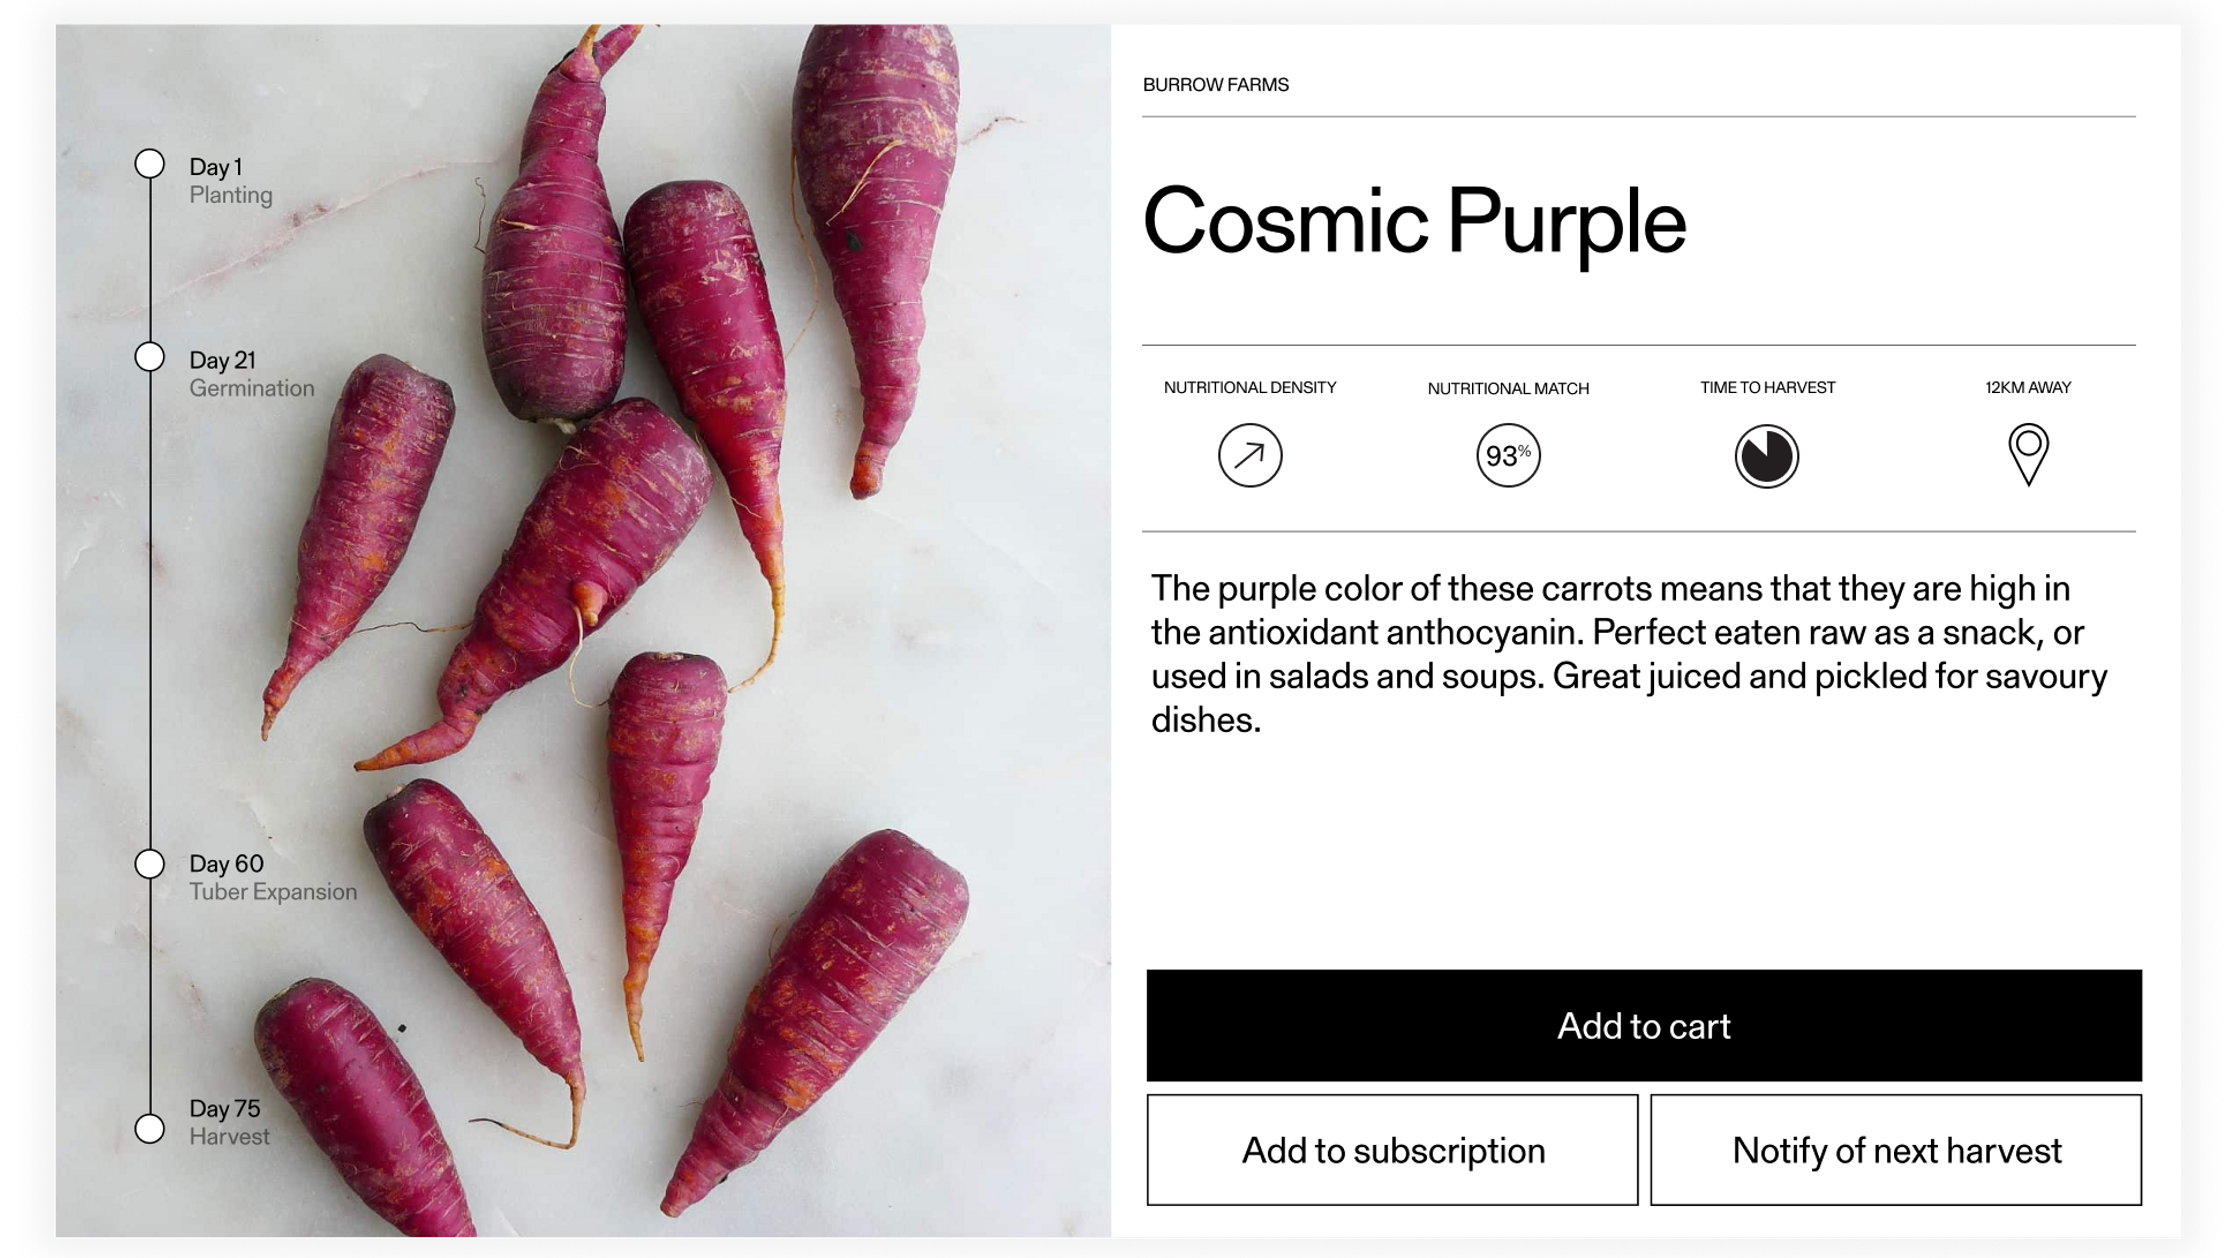Click the location pin icon
The image size is (2236, 1258).
coord(2028,453)
